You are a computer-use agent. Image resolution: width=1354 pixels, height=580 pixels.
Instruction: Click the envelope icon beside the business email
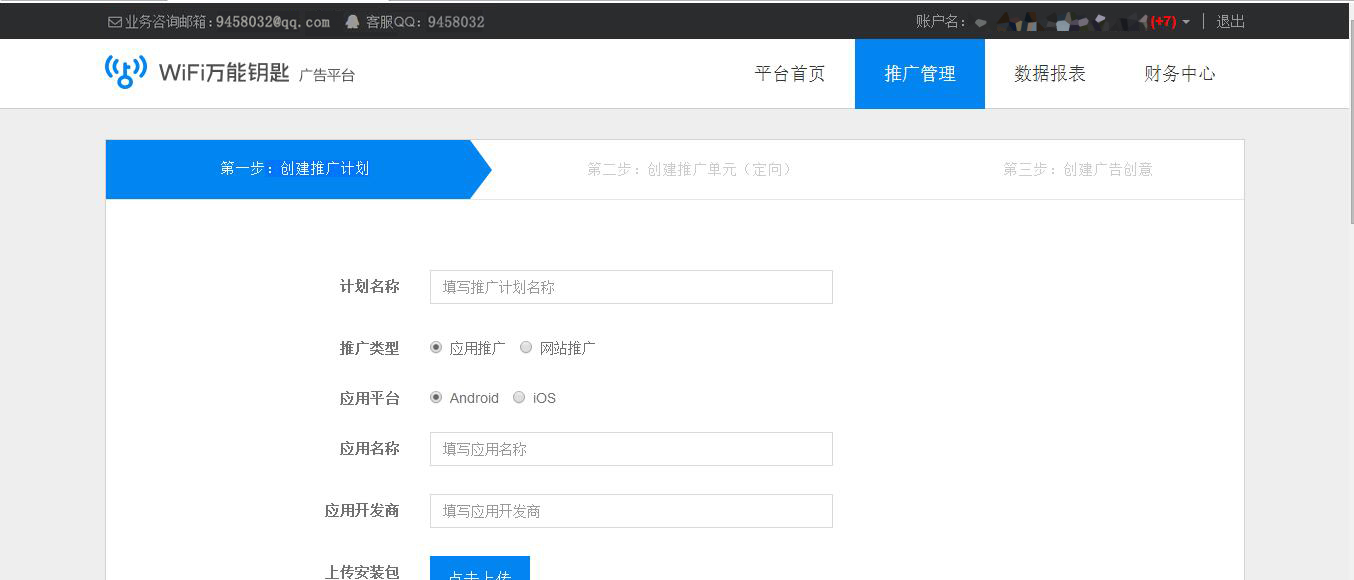pos(113,20)
